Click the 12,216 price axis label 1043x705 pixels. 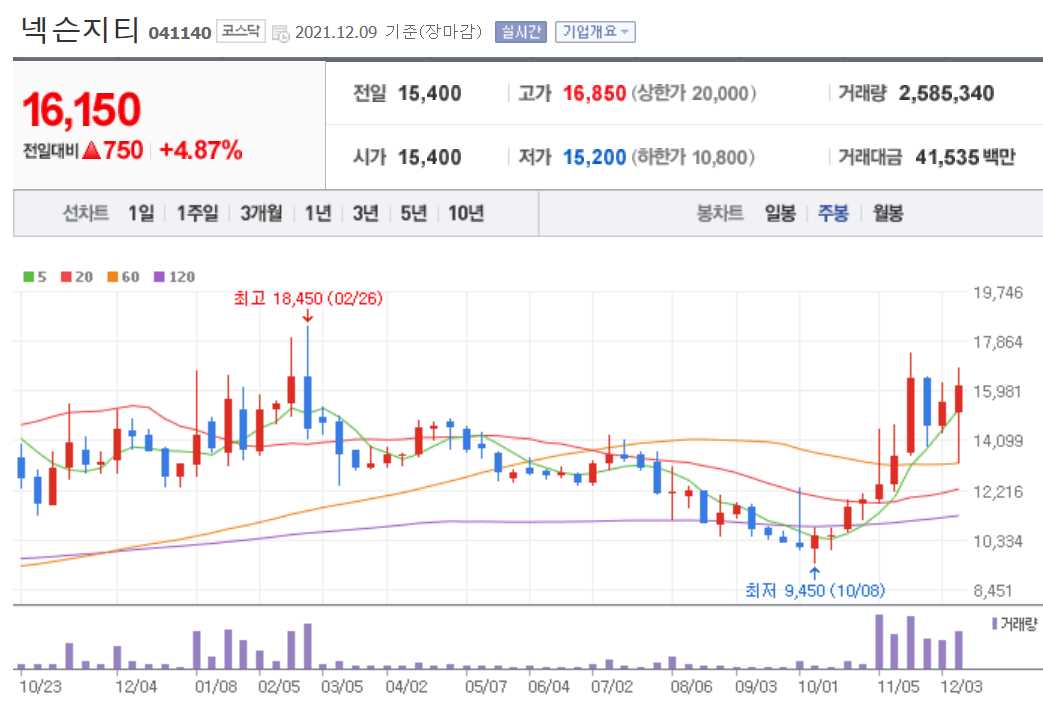[x=998, y=492]
